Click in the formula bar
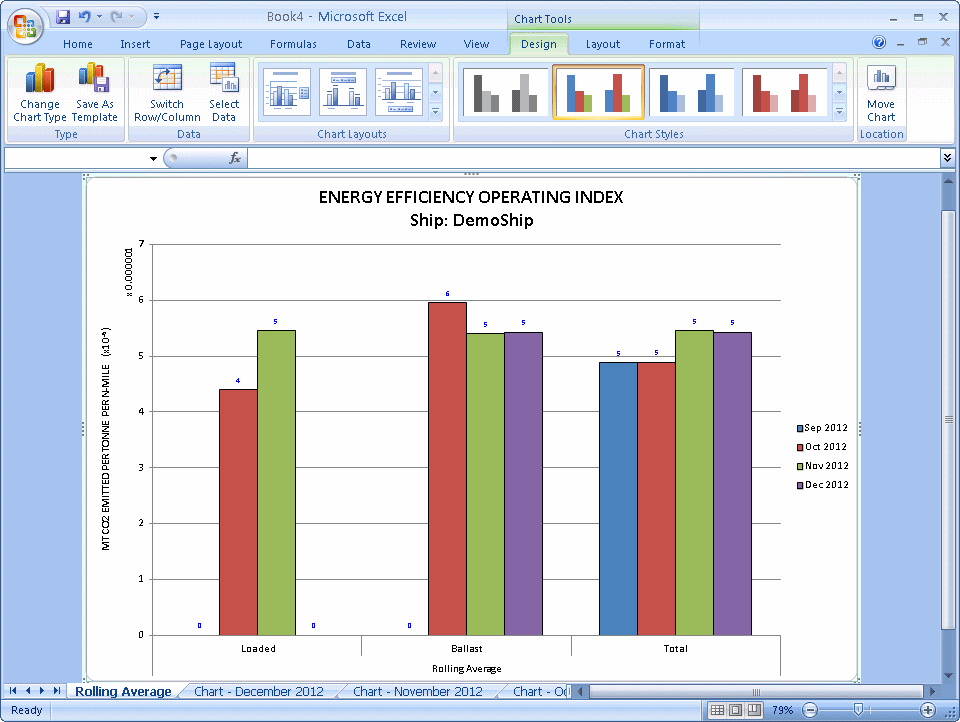 593,159
